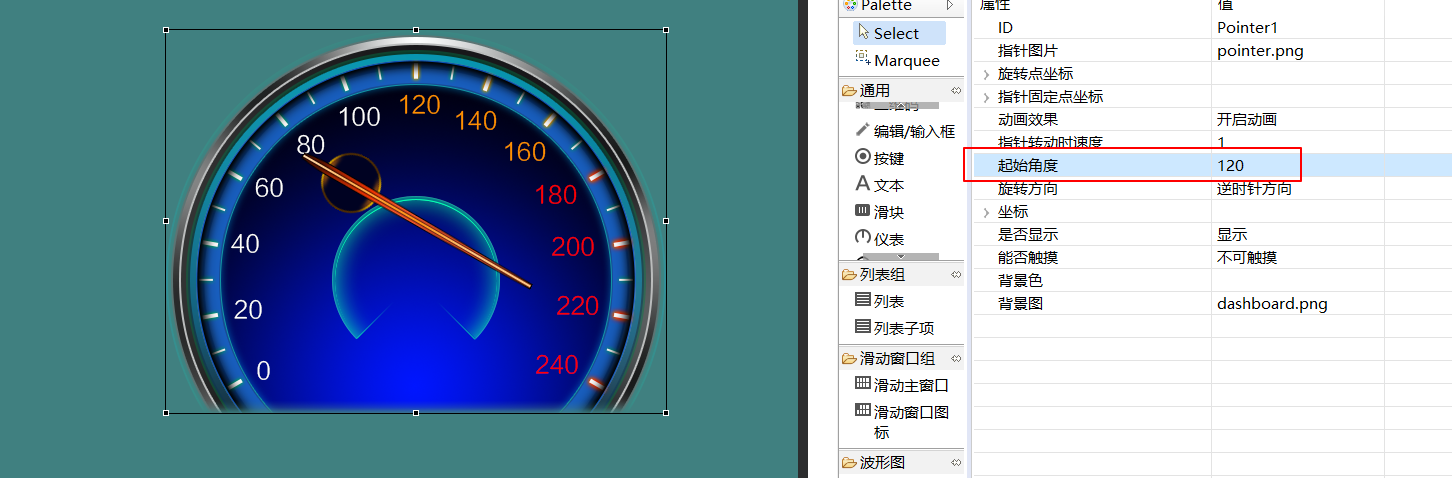1452x478 pixels.
Task: Click the right-middle selection handle of the gauge
Action: pyautogui.click(x=667, y=221)
